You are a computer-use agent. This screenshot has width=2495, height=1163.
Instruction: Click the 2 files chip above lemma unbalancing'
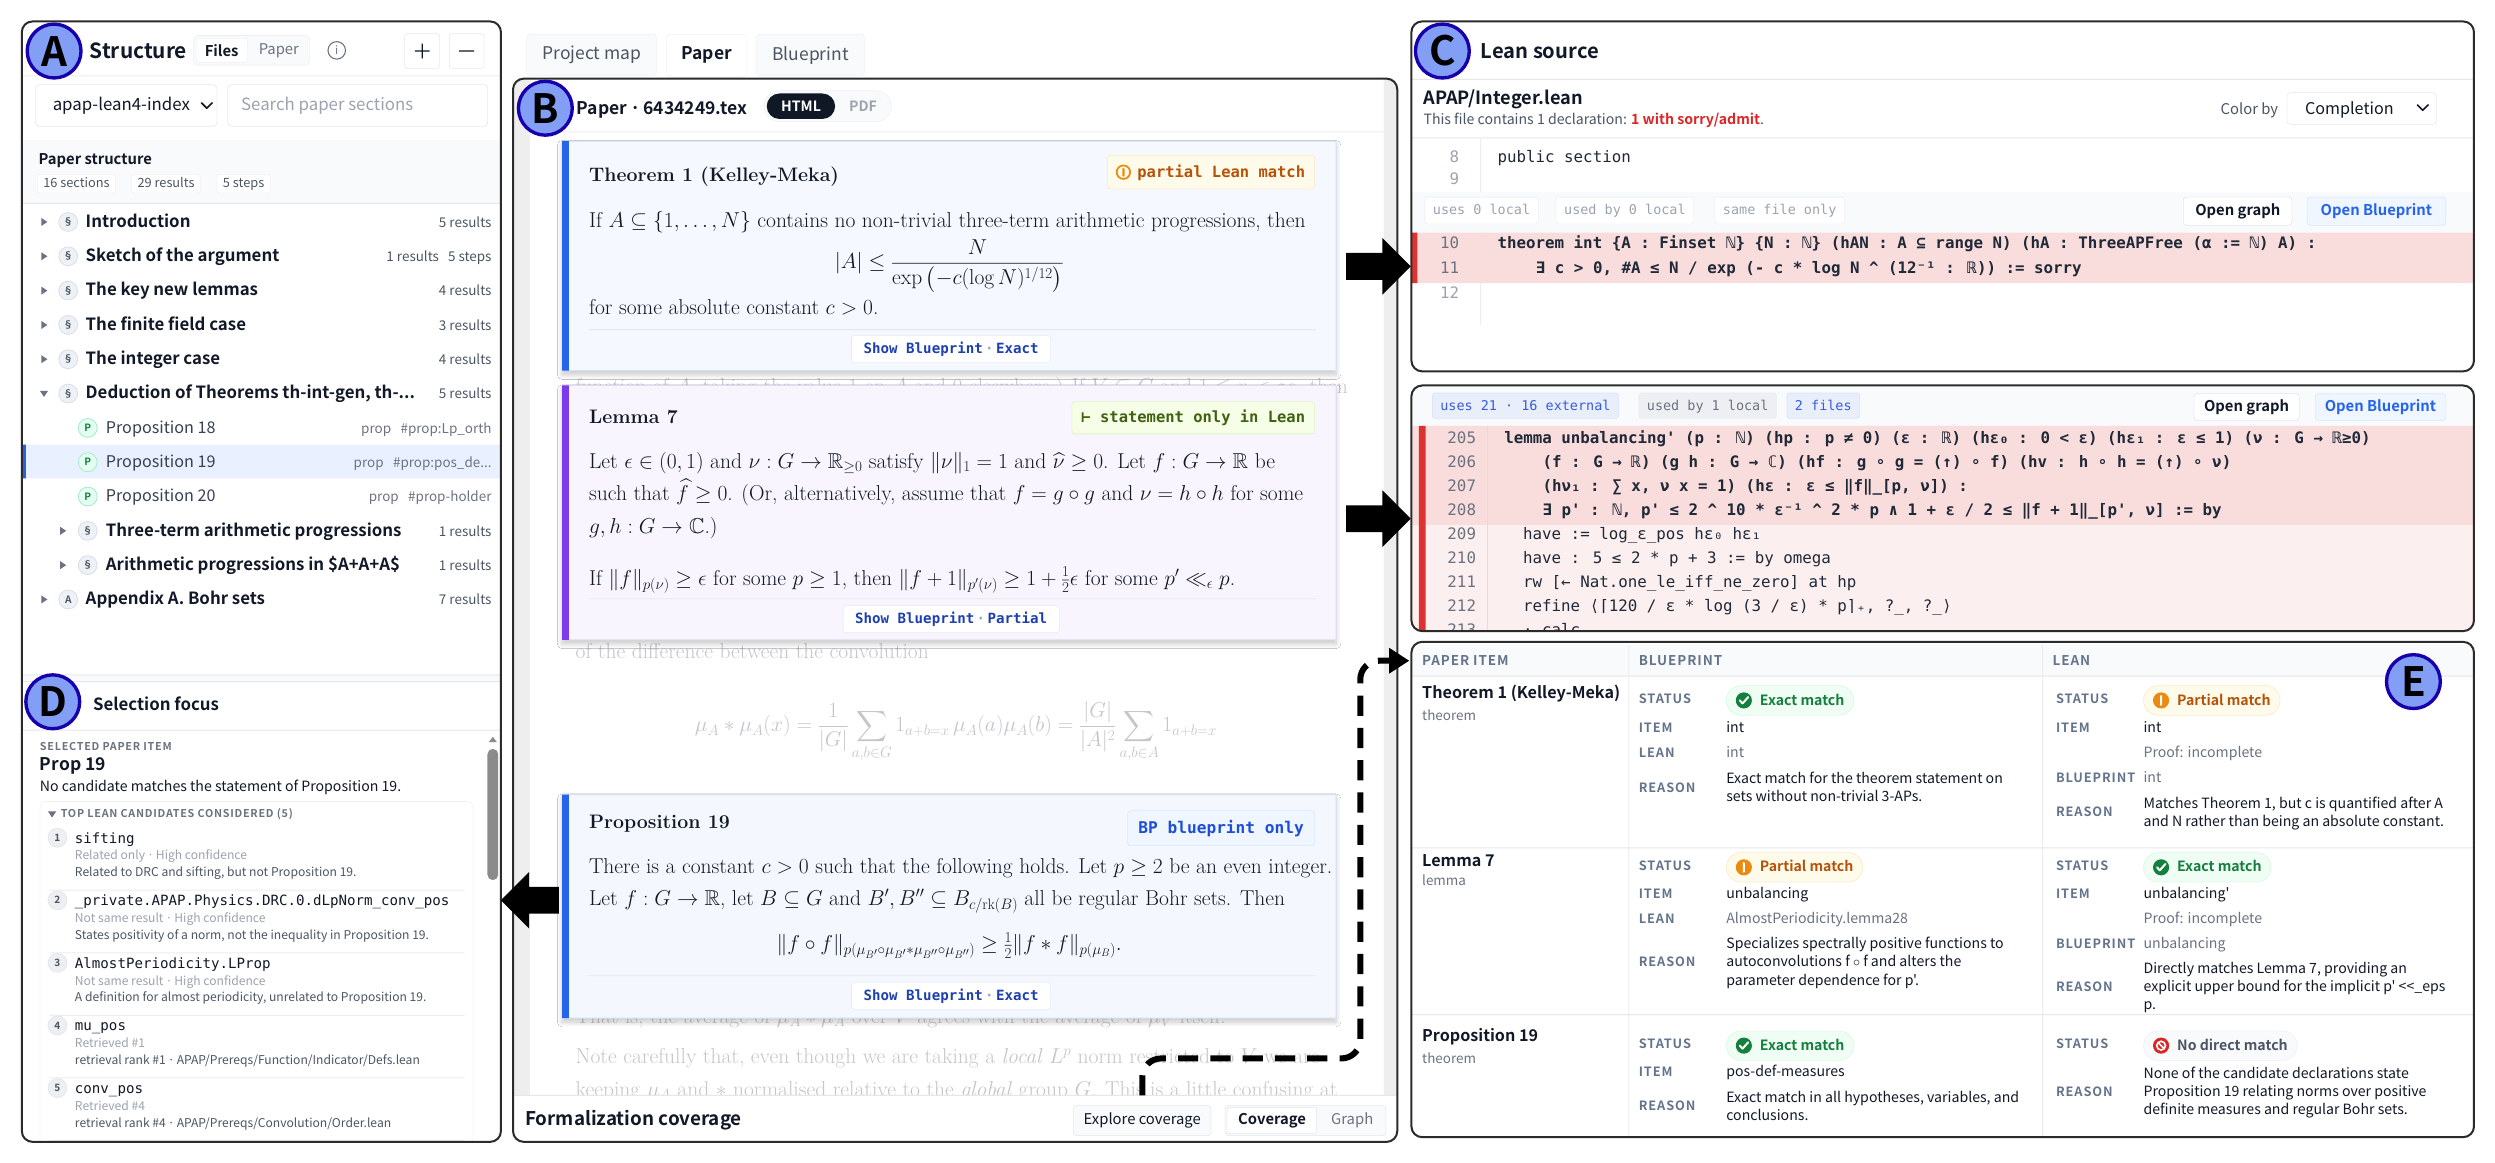[1822, 406]
